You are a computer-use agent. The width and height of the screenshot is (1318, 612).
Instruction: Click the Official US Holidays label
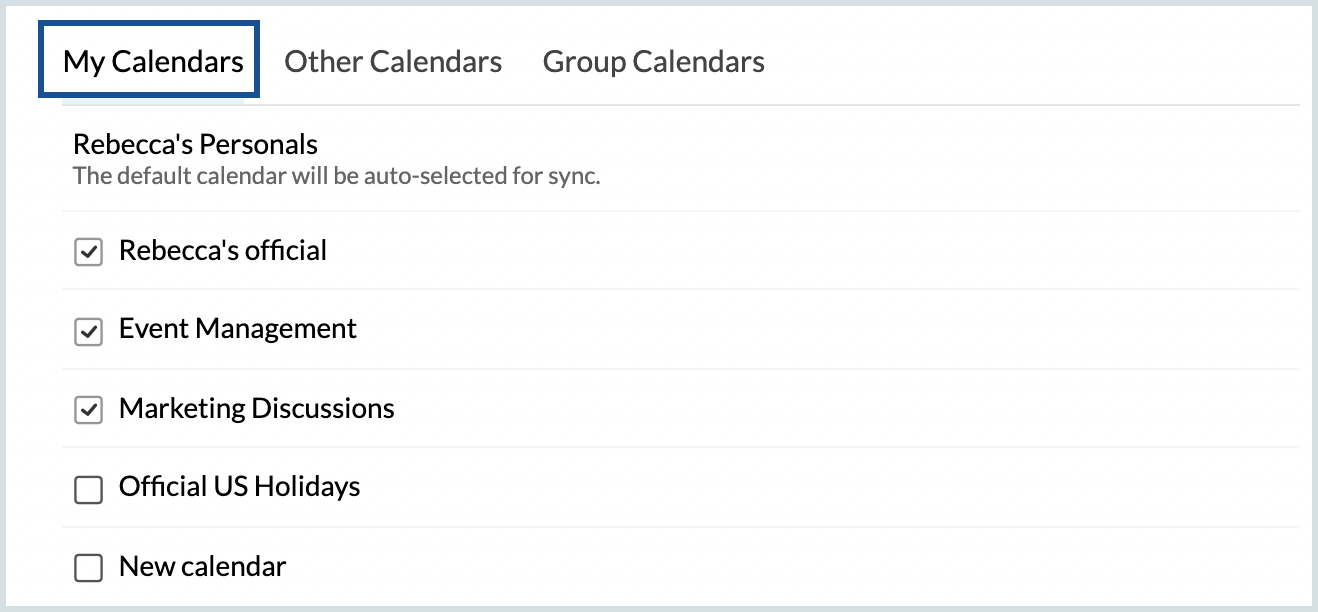point(239,487)
